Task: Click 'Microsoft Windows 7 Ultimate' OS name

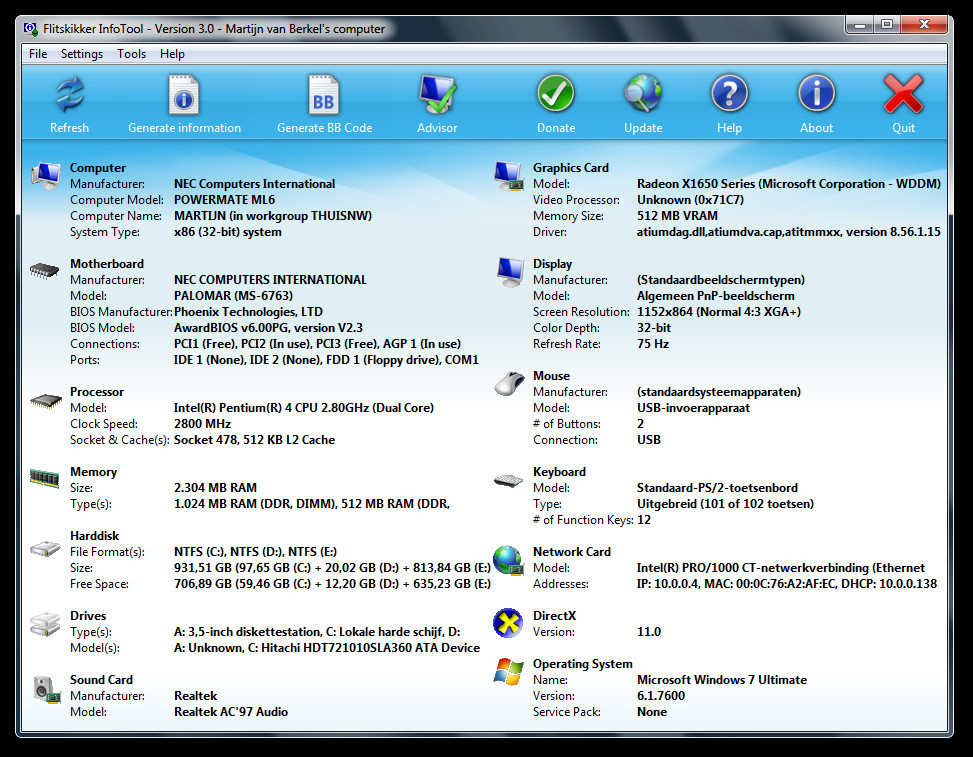Action: click(x=722, y=680)
